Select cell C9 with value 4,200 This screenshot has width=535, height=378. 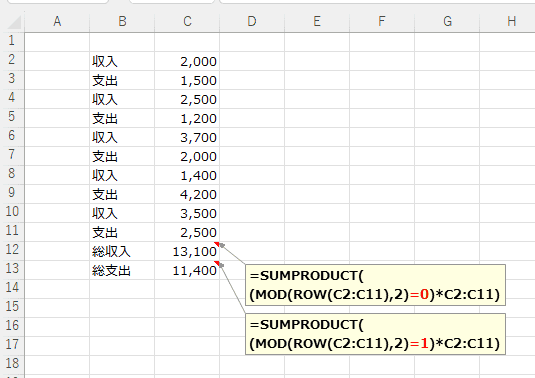[x=187, y=194]
